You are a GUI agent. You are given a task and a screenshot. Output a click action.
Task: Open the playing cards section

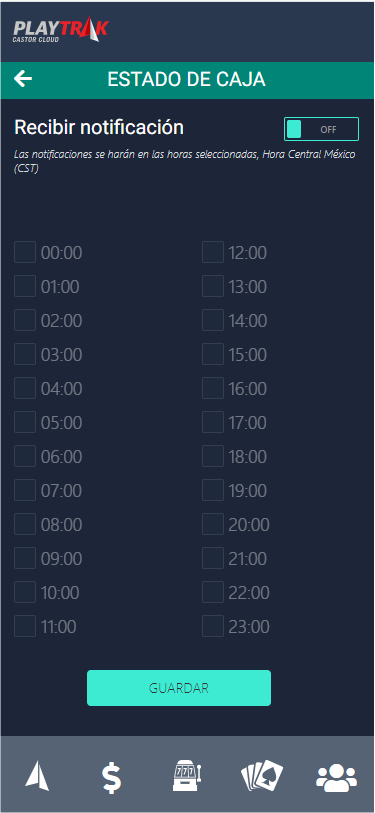(x=262, y=776)
